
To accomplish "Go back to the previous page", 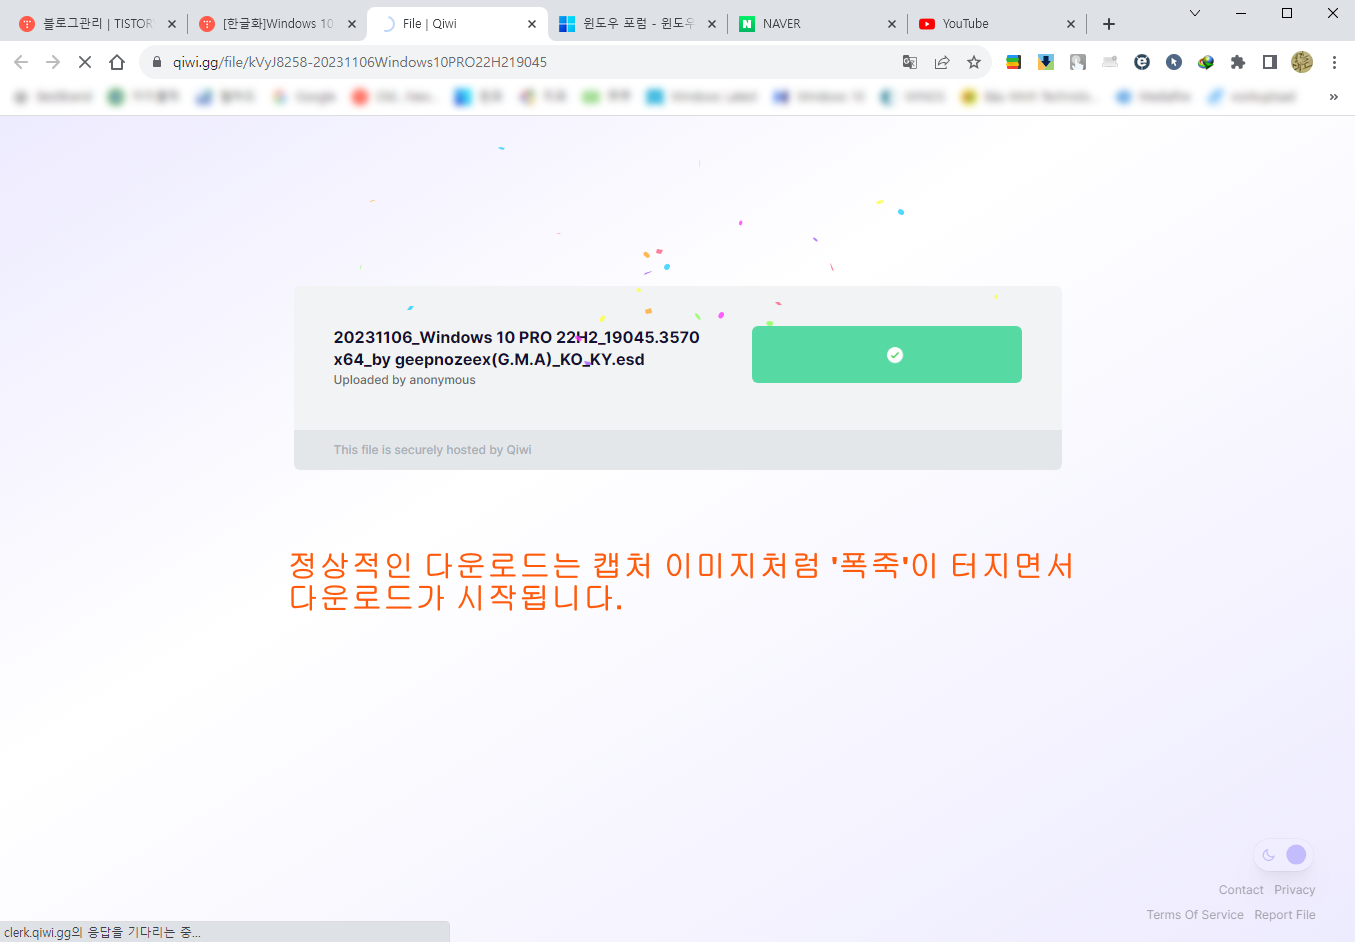I will 21,62.
